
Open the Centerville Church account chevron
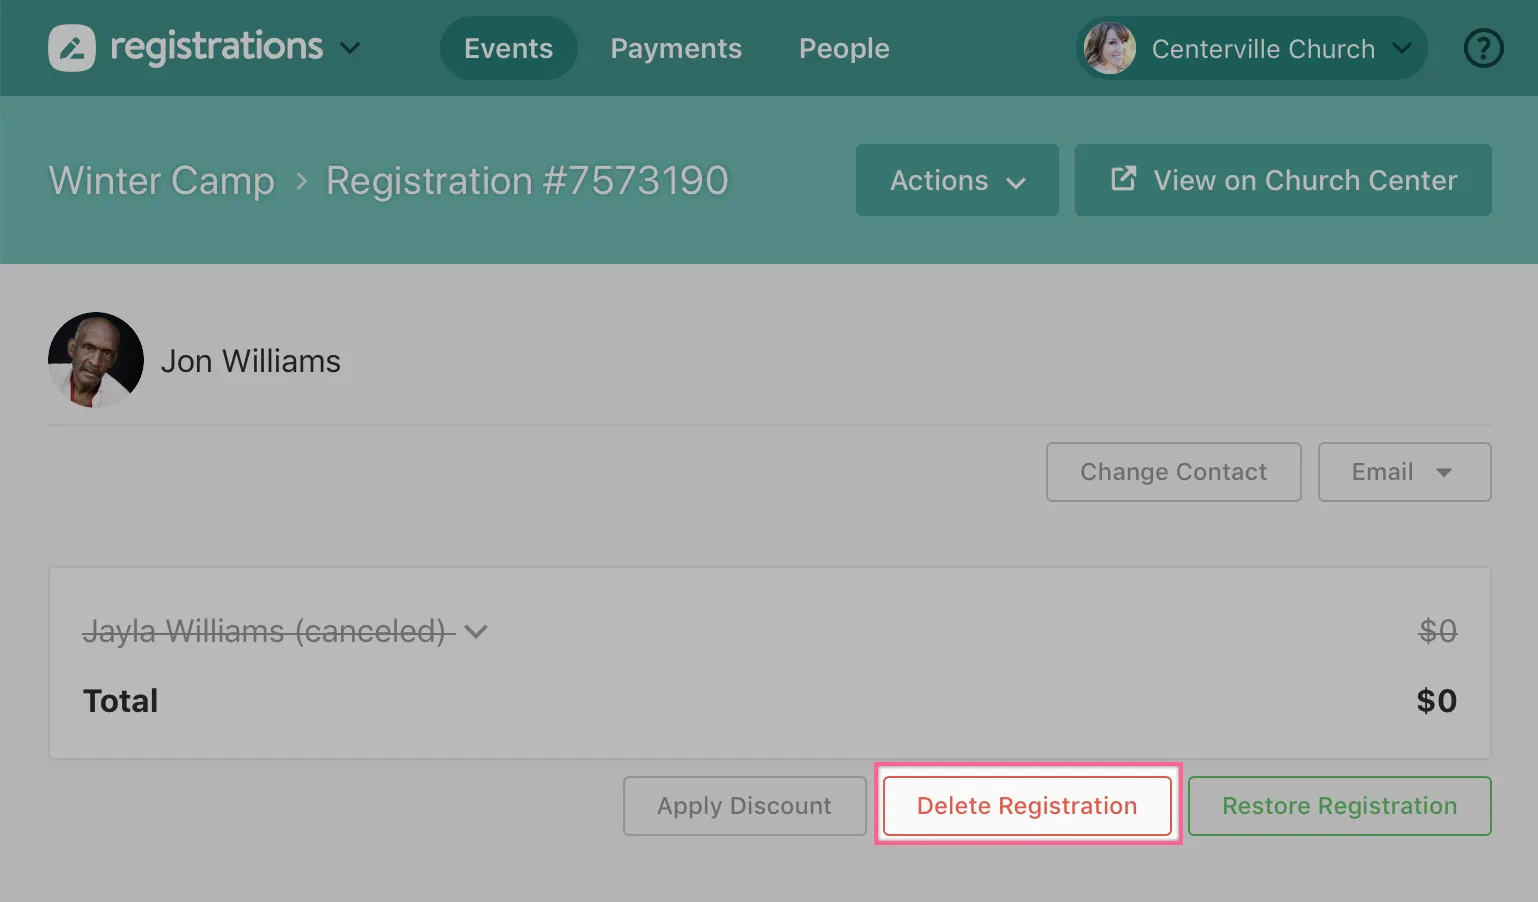[1402, 48]
